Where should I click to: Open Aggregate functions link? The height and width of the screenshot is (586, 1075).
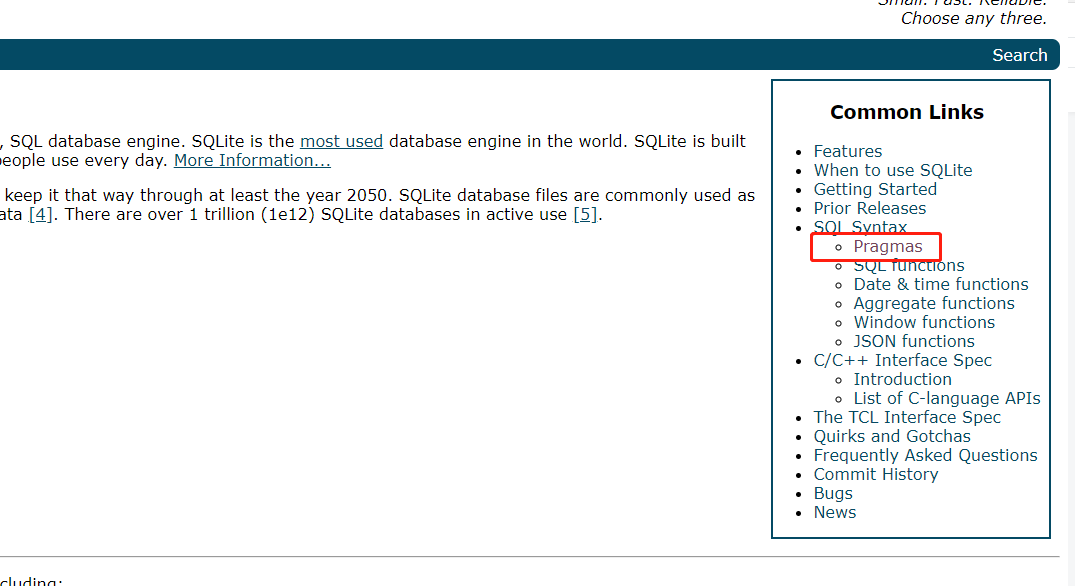pyautogui.click(x=934, y=304)
